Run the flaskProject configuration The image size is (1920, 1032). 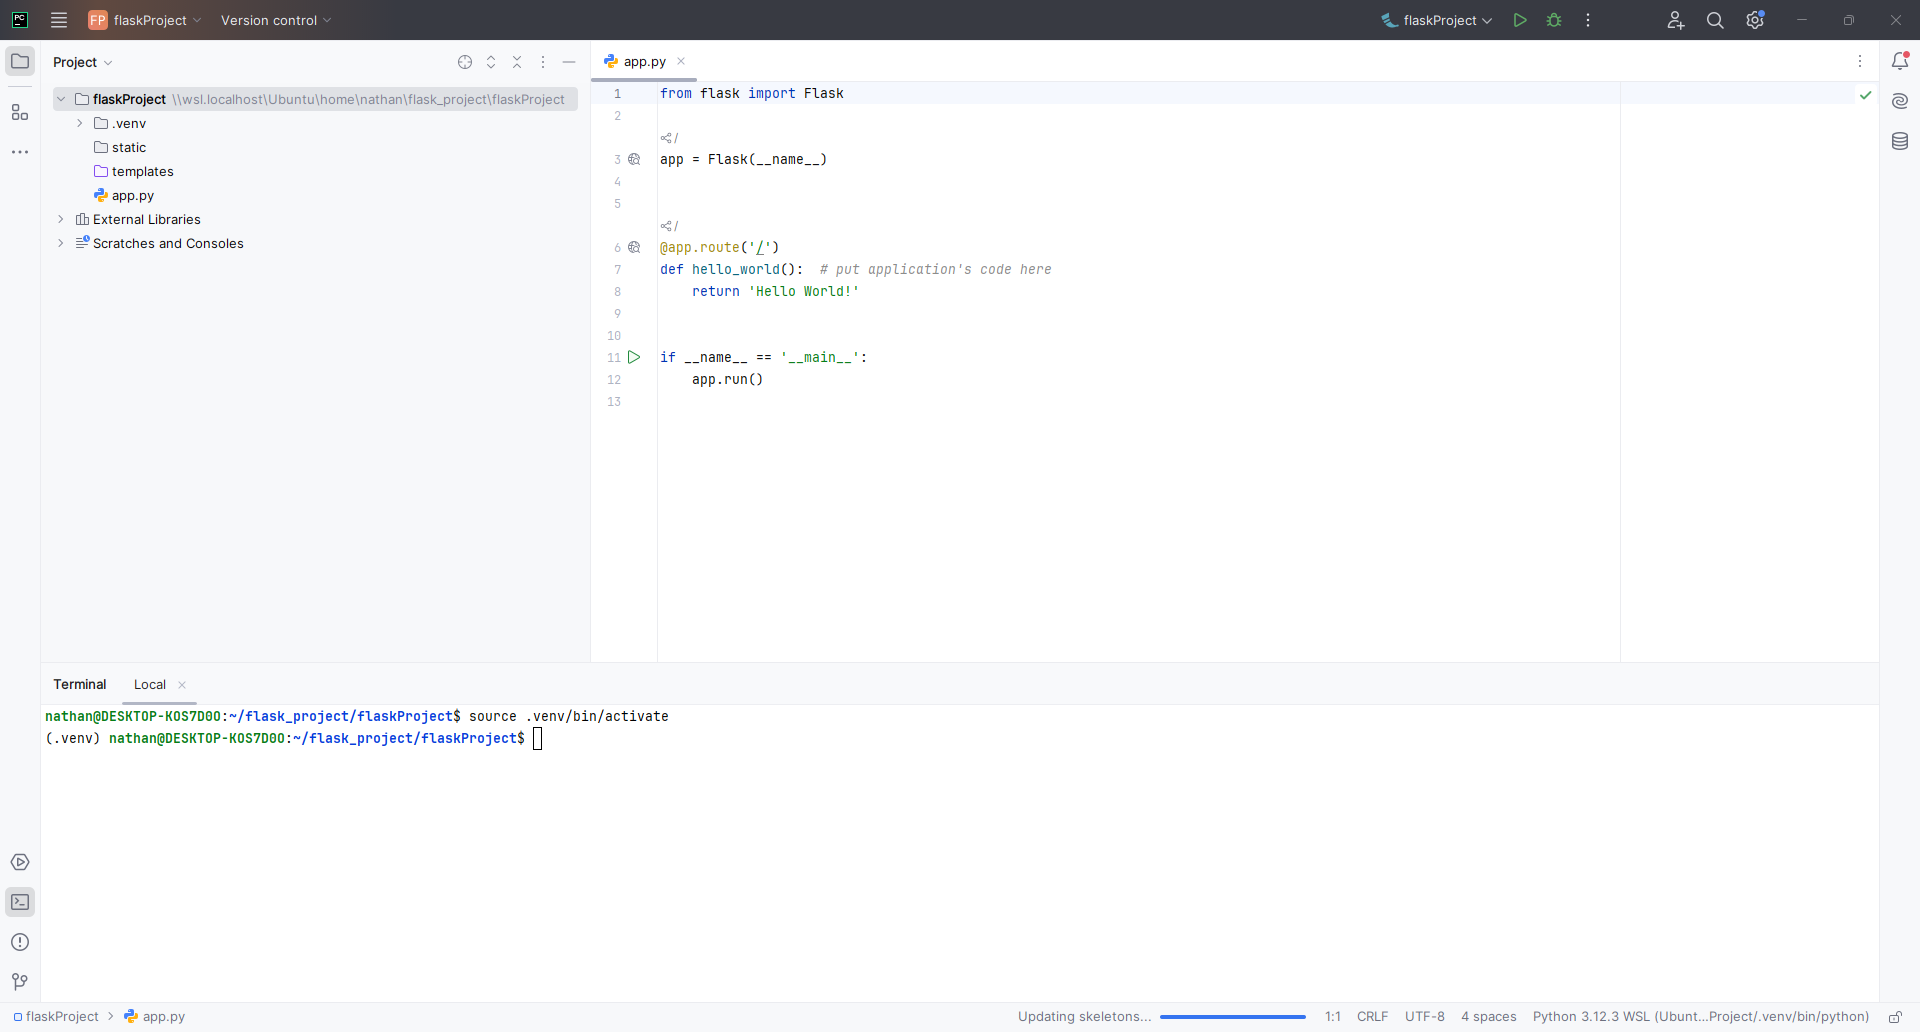tap(1520, 20)
